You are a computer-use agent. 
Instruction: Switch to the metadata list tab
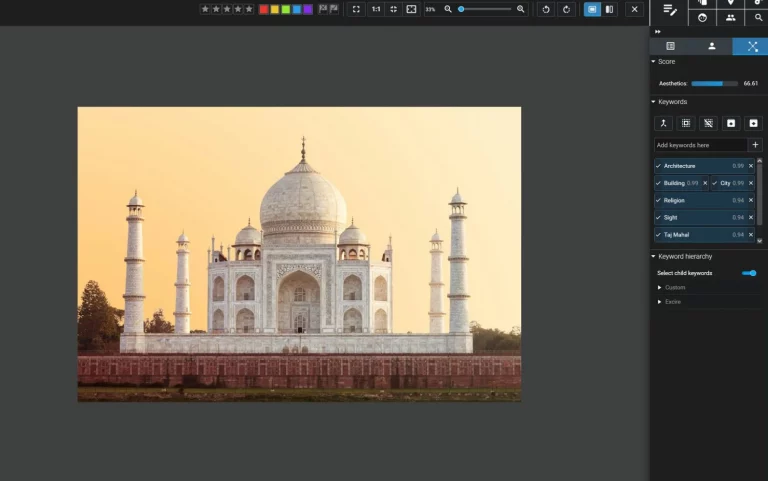tap(671, 46)
